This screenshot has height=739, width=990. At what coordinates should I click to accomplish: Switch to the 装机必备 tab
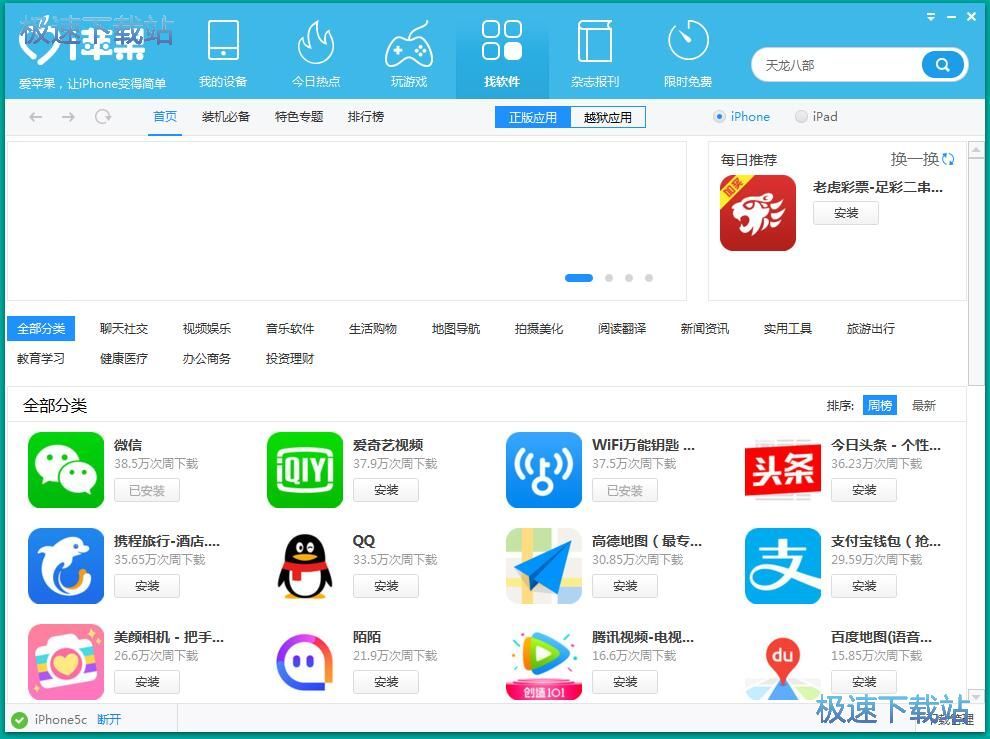226,117
